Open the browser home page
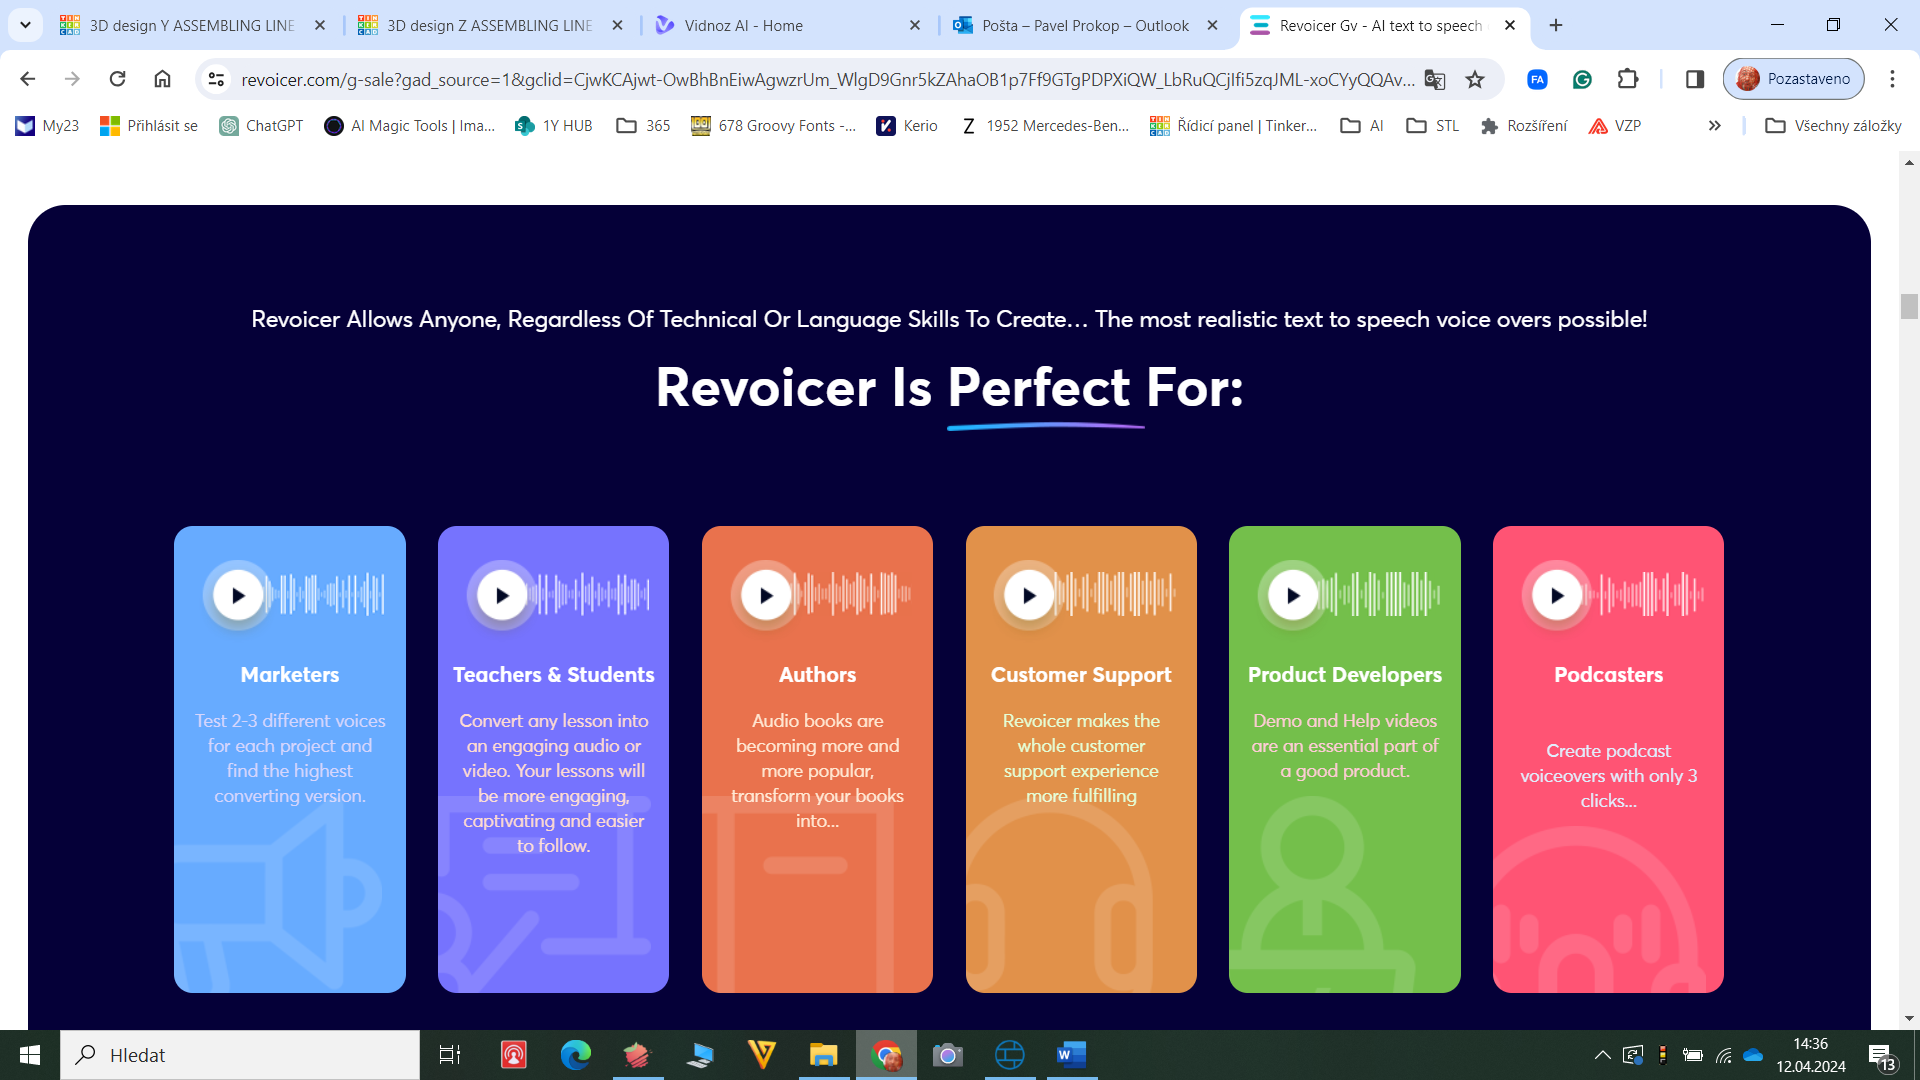This screenshot has height=1080, width=1920. tap(162, 79)
